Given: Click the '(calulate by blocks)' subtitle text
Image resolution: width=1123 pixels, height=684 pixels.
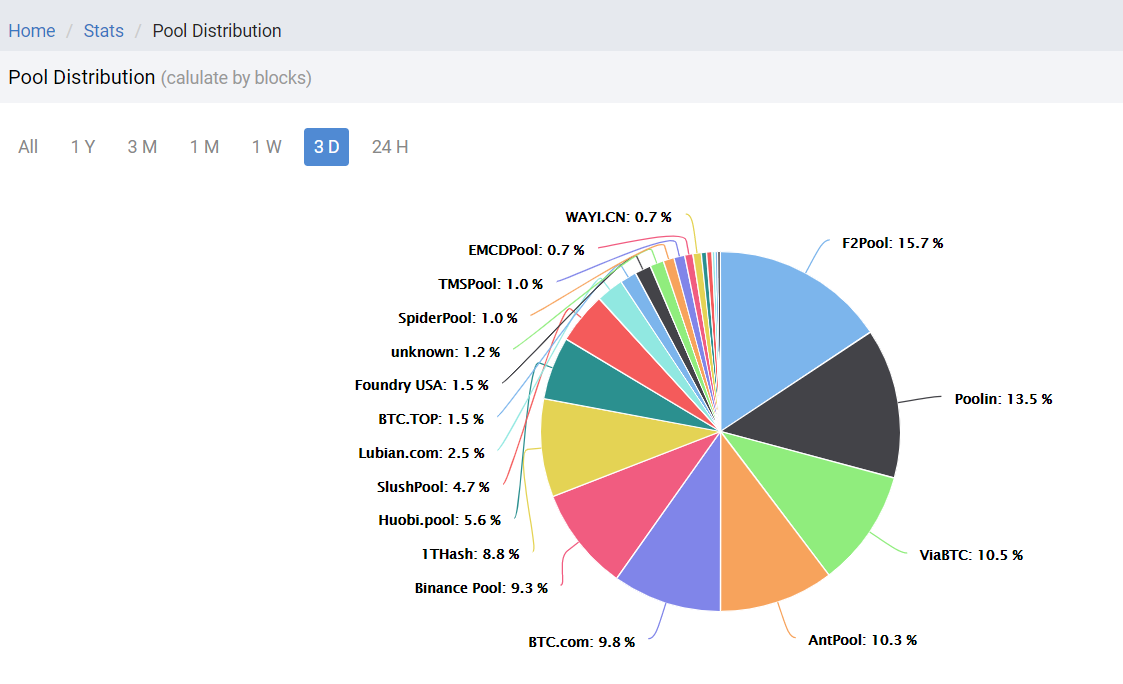Looking at the screenshot, I should click(236, 78).
